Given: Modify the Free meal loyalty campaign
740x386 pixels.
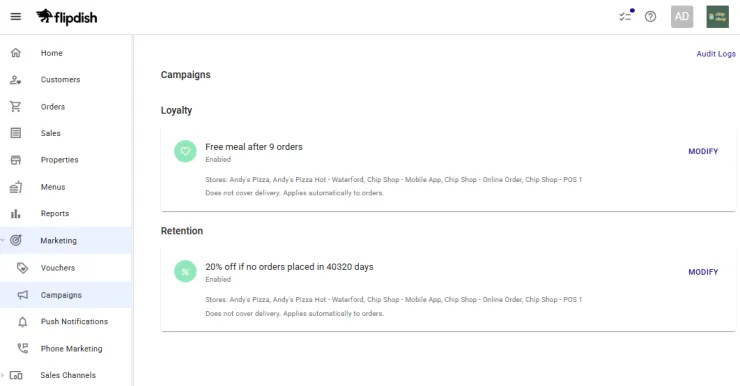Looking at the screenshot, I should [x=703, y=151].
